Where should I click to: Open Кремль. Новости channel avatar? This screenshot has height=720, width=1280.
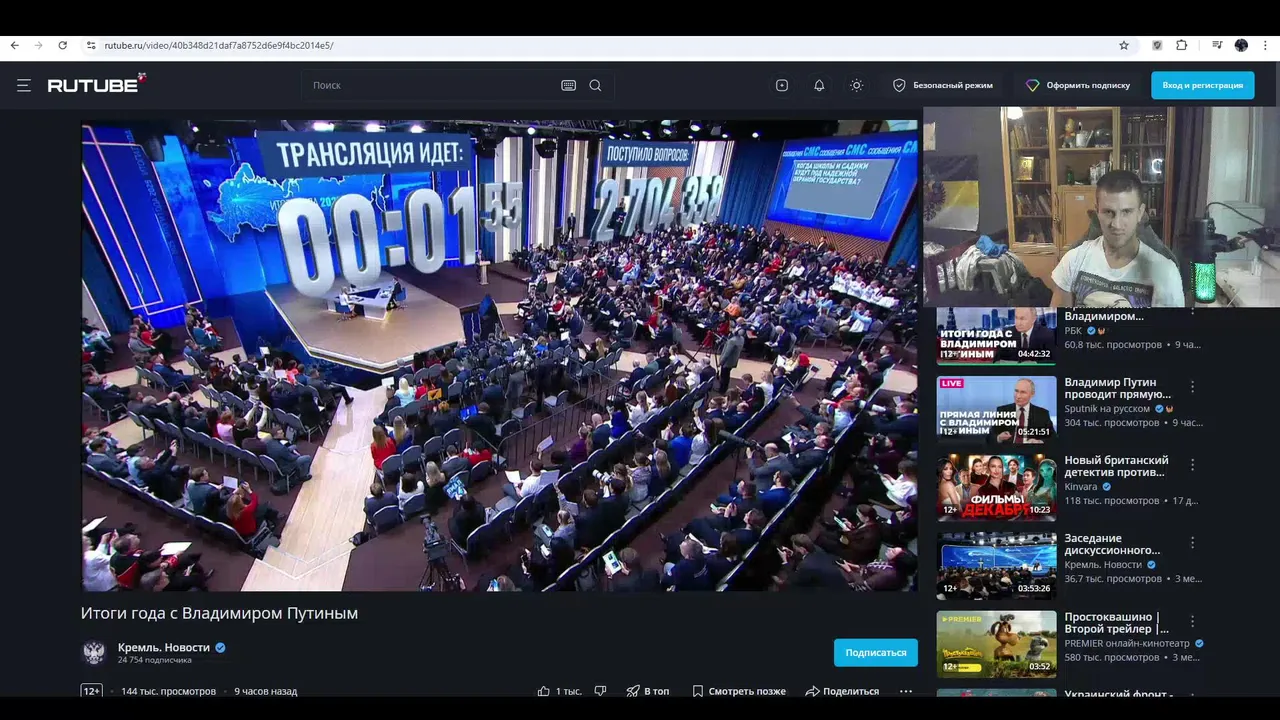tap(94, 653)
